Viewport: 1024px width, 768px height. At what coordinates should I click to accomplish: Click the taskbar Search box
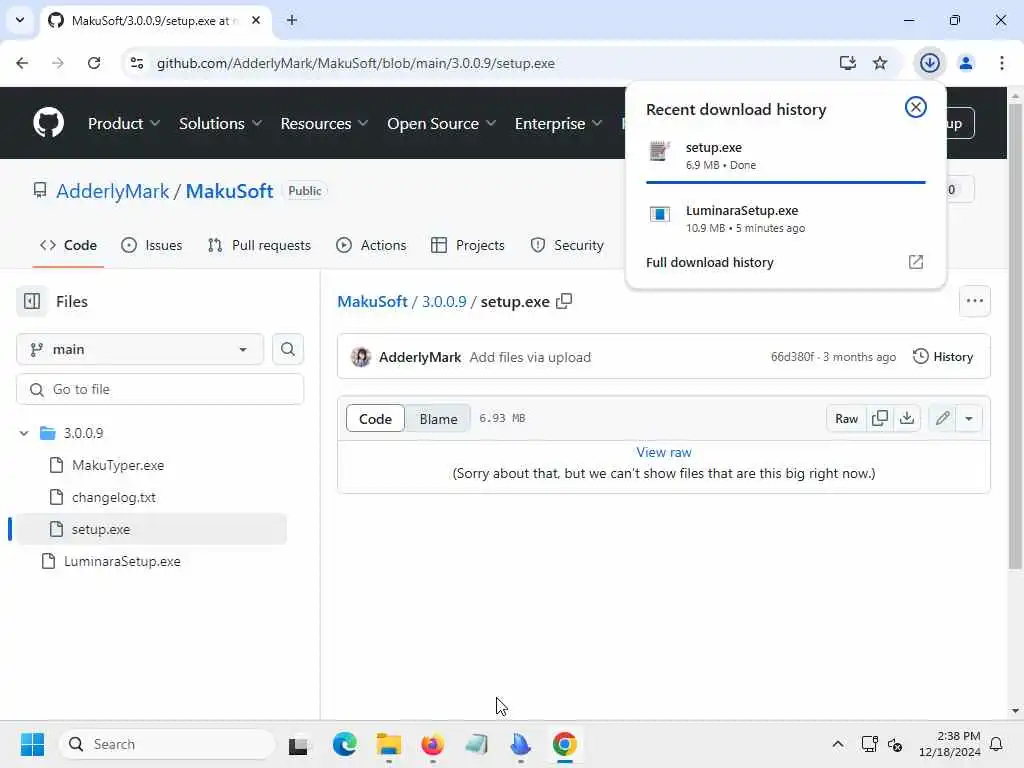167,744
